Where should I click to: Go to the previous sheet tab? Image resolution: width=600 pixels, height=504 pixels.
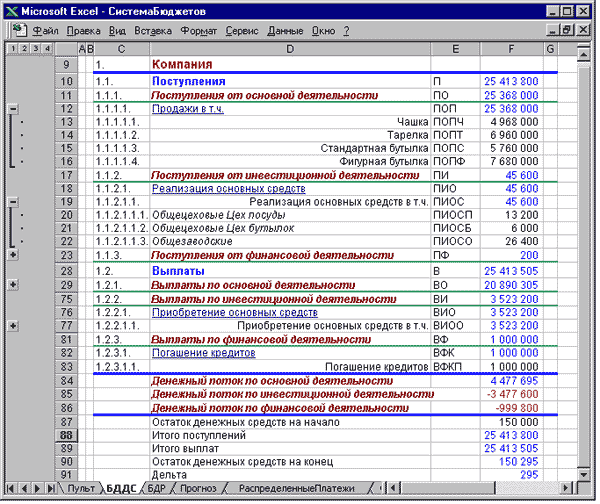click(24, 488)
